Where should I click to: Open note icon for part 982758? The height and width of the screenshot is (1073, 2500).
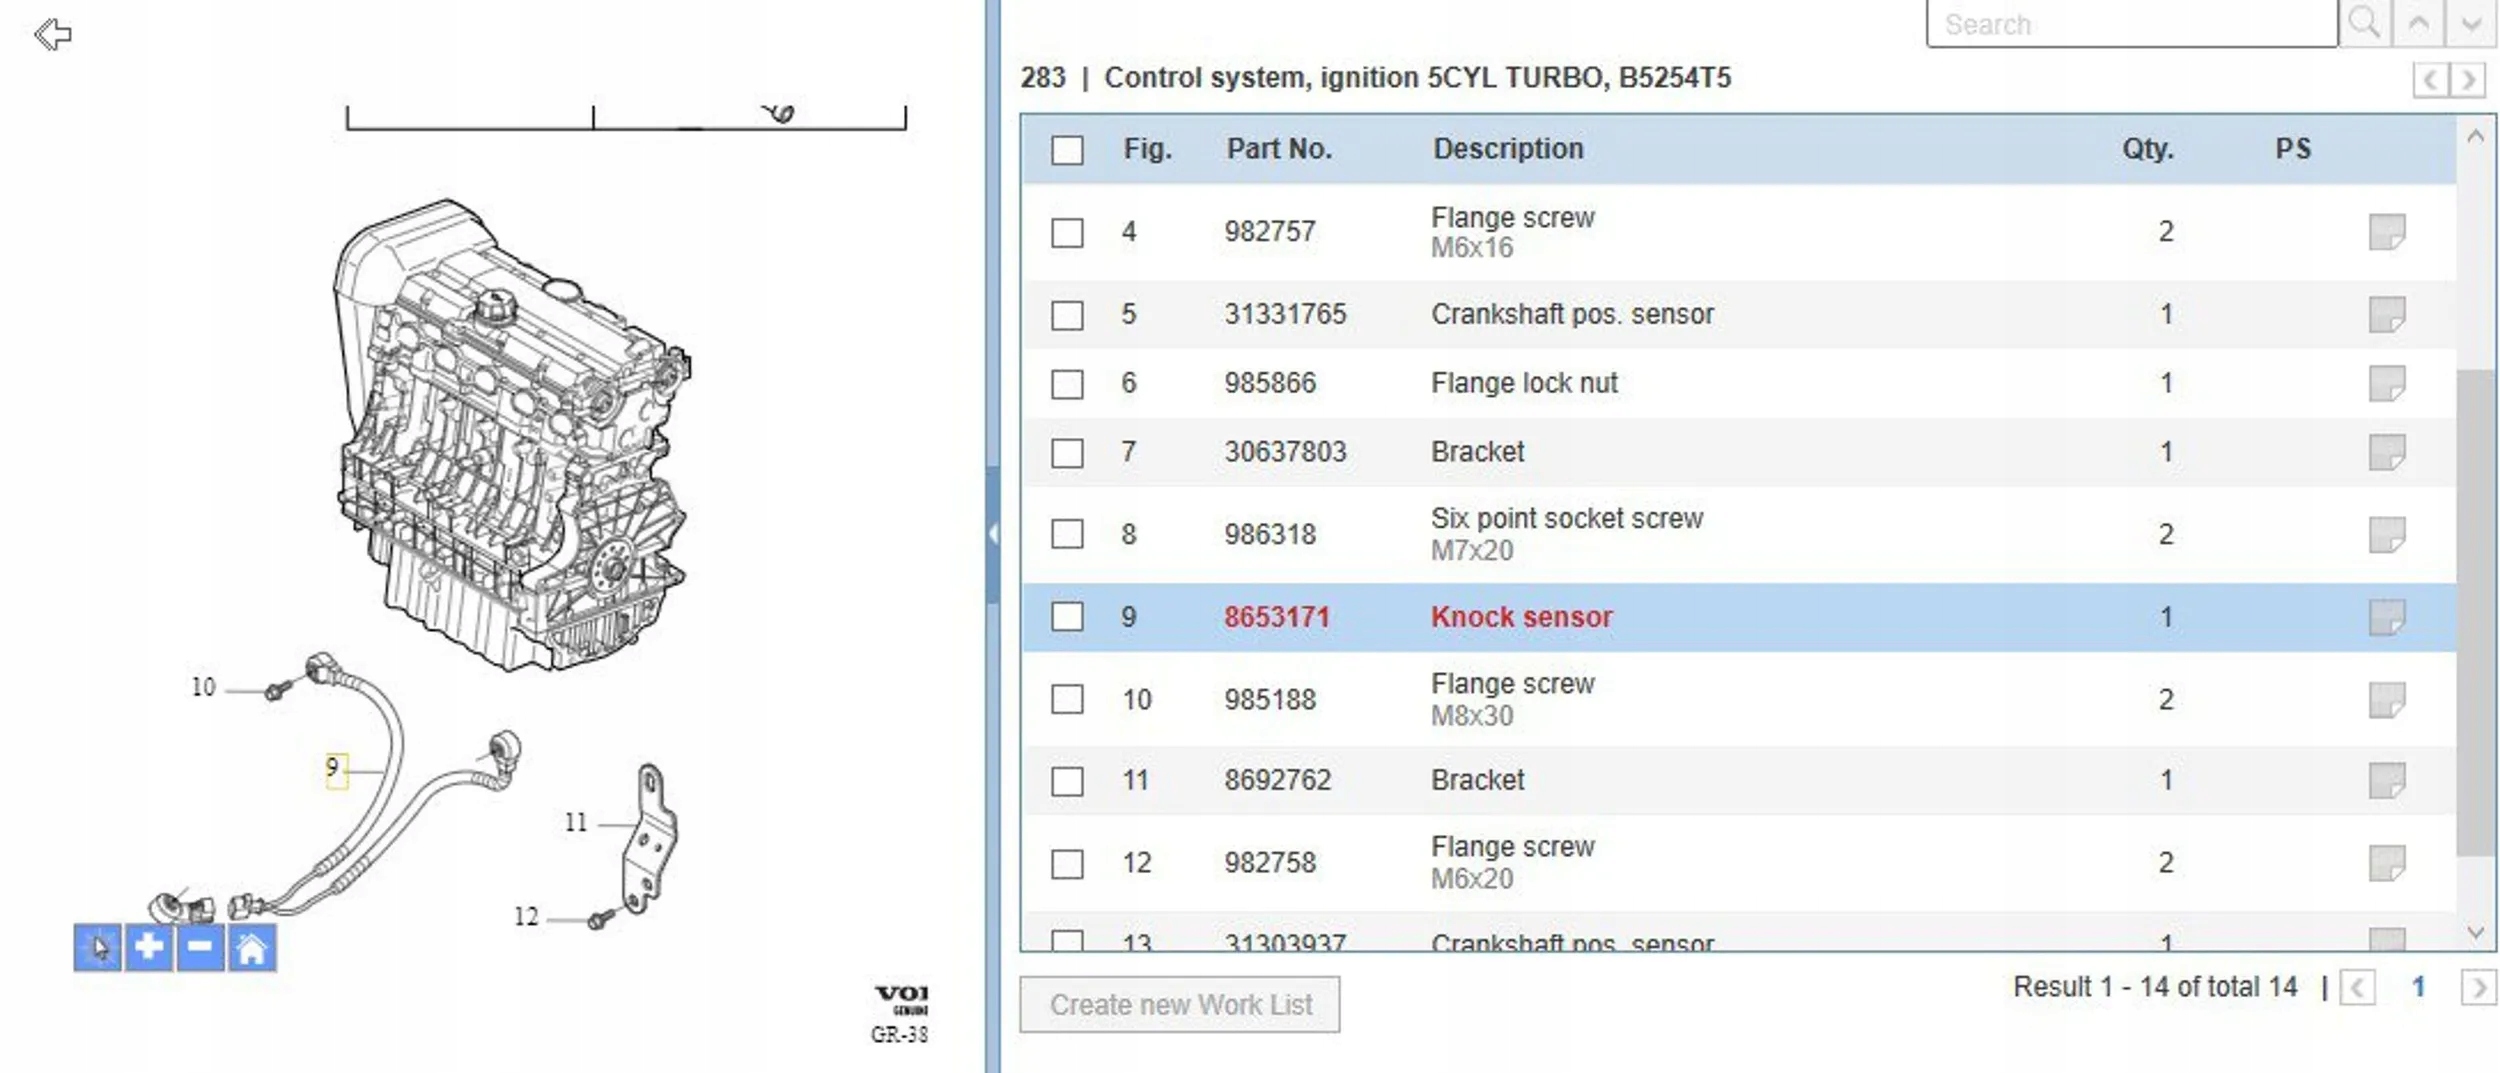[2387, 863]
